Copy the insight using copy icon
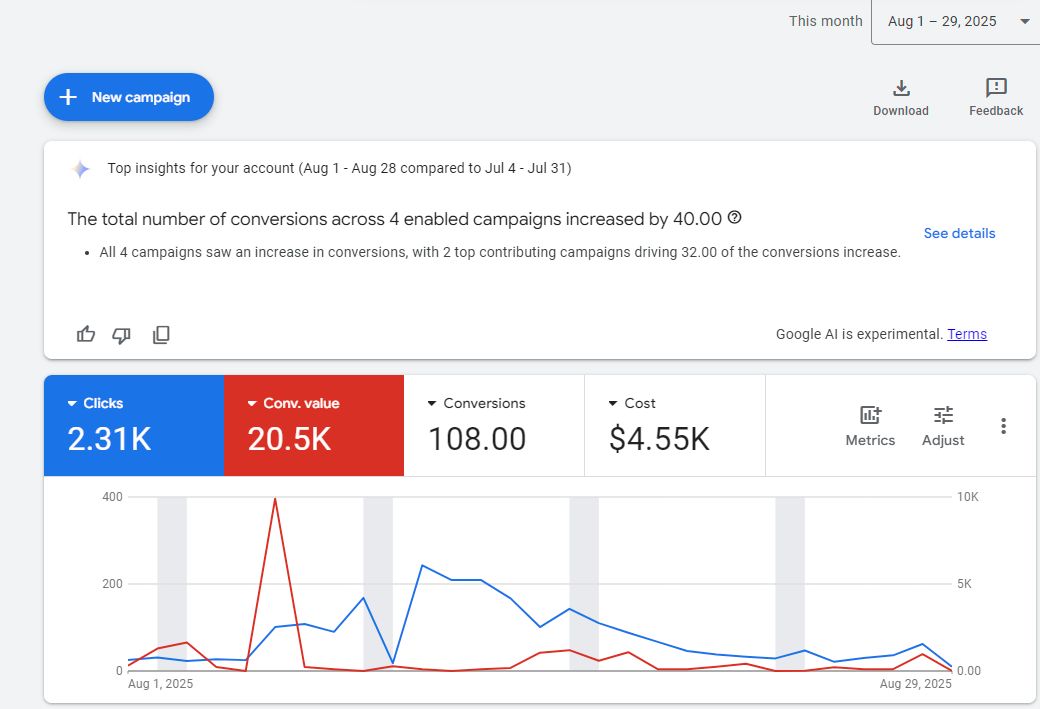 tap(161, 335)
